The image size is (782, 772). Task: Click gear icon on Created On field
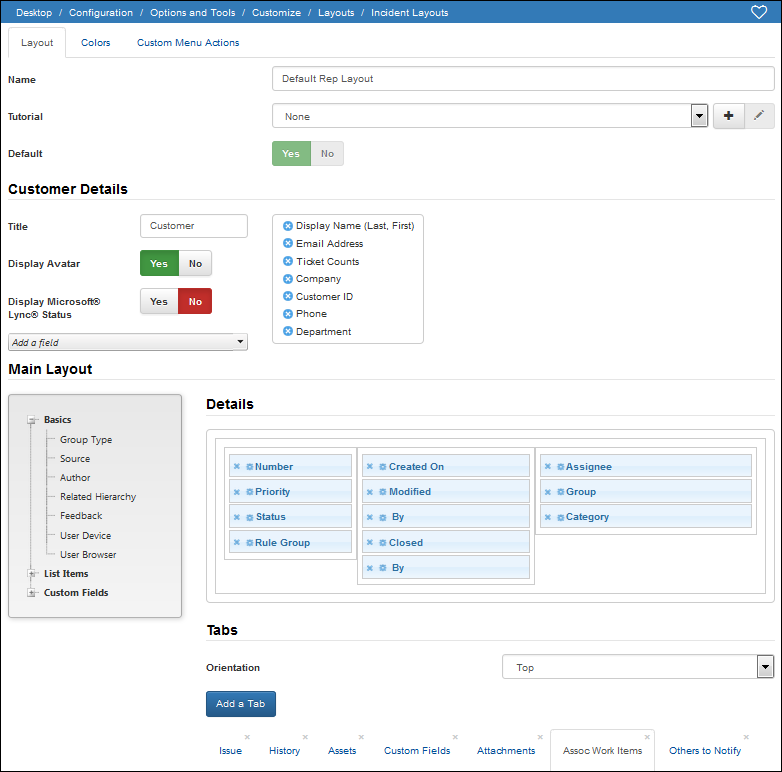[x=383, y=467]
